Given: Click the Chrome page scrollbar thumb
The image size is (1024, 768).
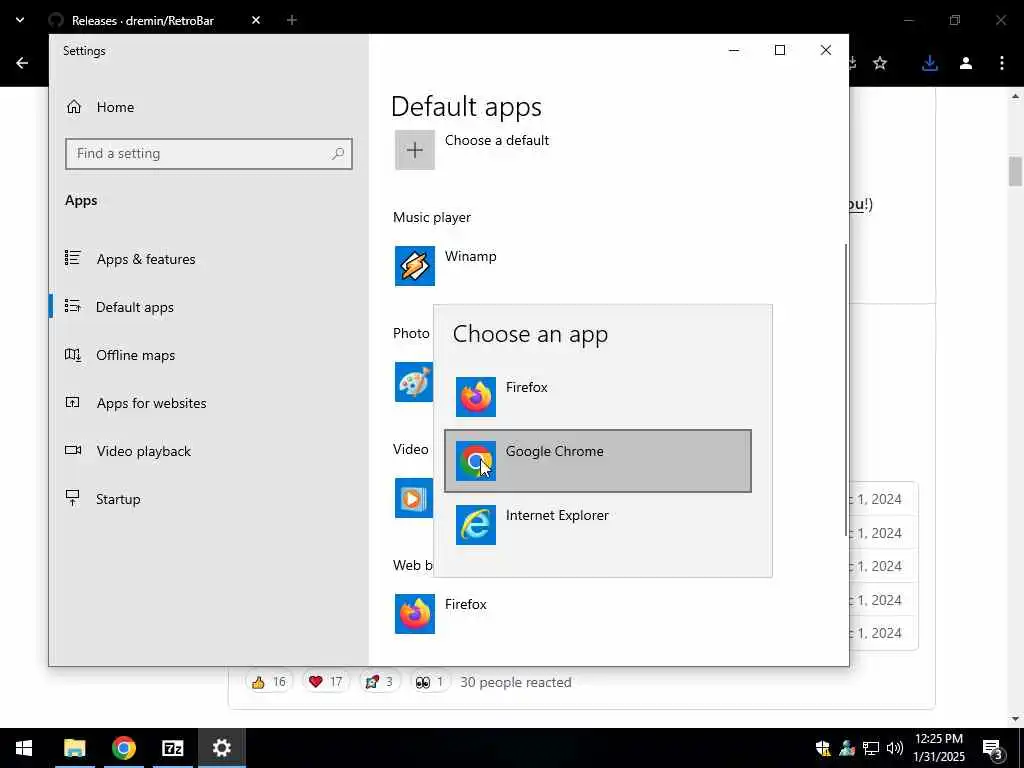Looking at the screenshot, I should click(1015, 171).
